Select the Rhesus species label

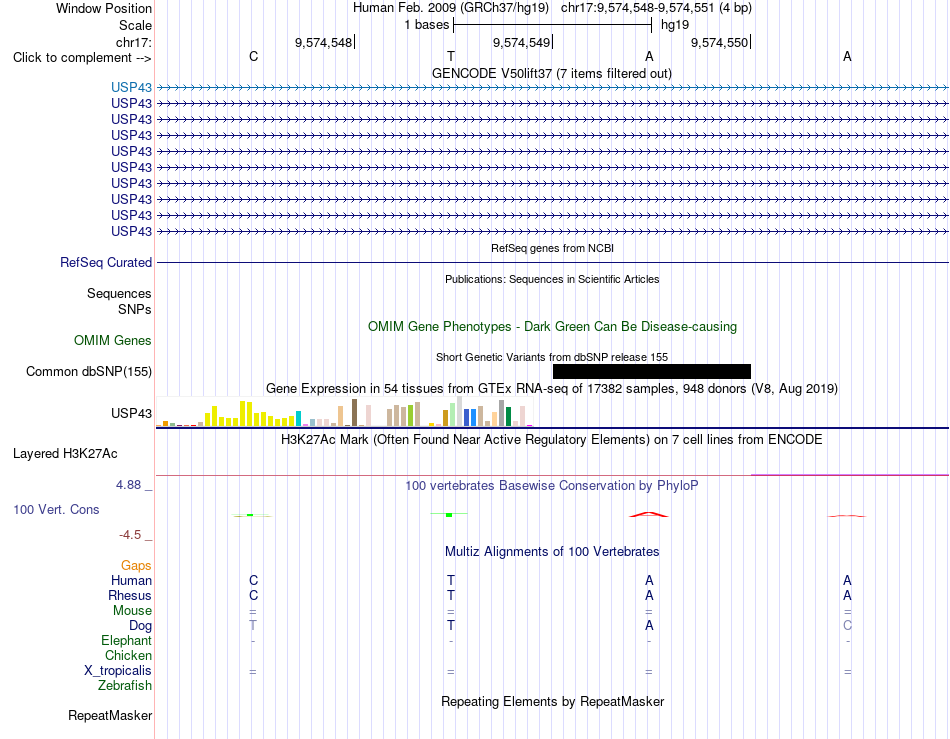click(x=130, y=595)
